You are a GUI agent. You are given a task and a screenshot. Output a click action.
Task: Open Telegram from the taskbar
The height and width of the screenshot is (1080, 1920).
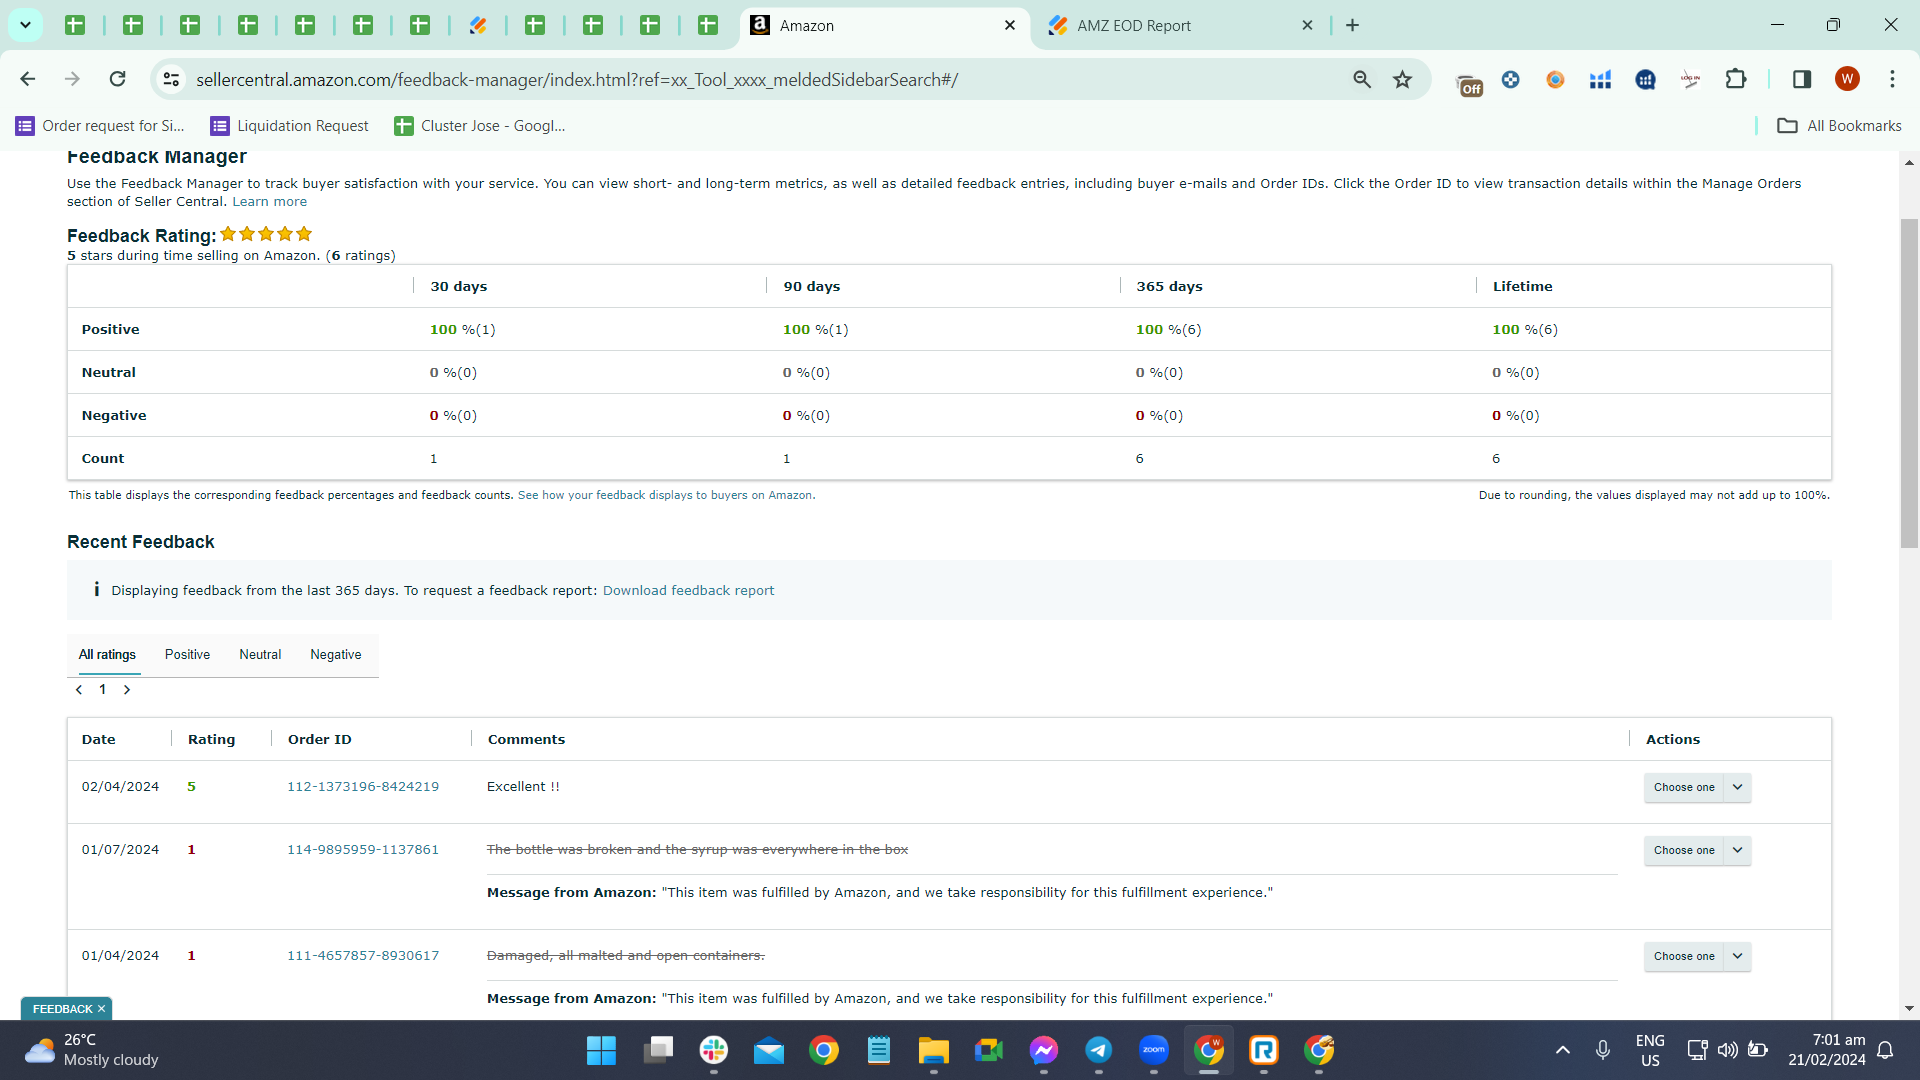point(1099,1050)
